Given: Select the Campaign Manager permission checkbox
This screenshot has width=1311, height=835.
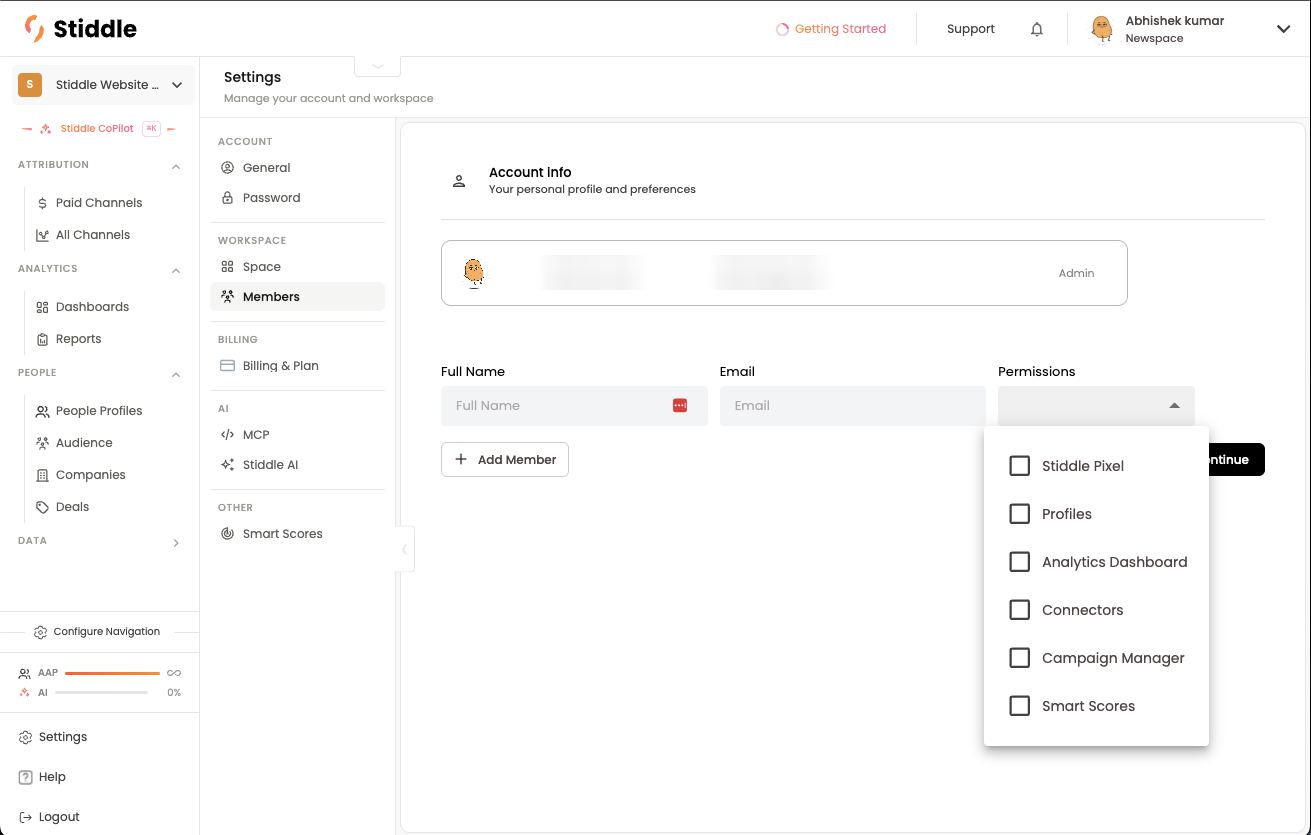Looking at the screenshot, I should (x=1019, y=658).
